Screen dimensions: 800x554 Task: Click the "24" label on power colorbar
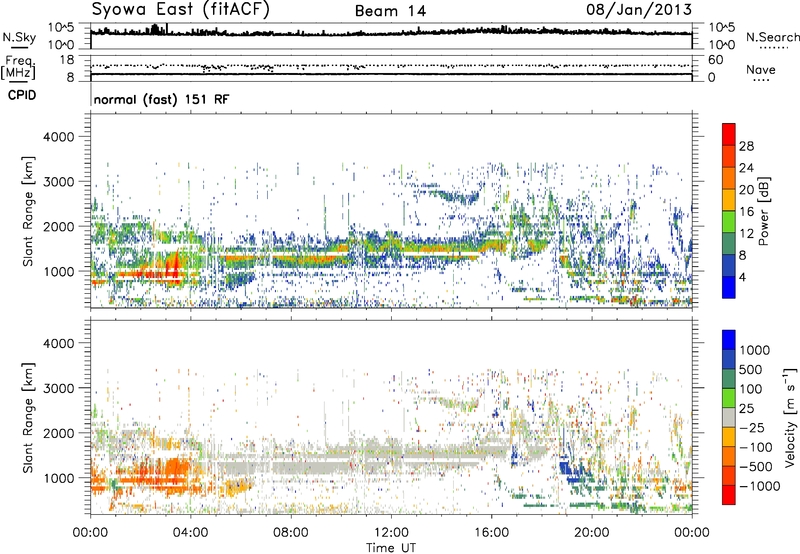click(x=746, y=168)
